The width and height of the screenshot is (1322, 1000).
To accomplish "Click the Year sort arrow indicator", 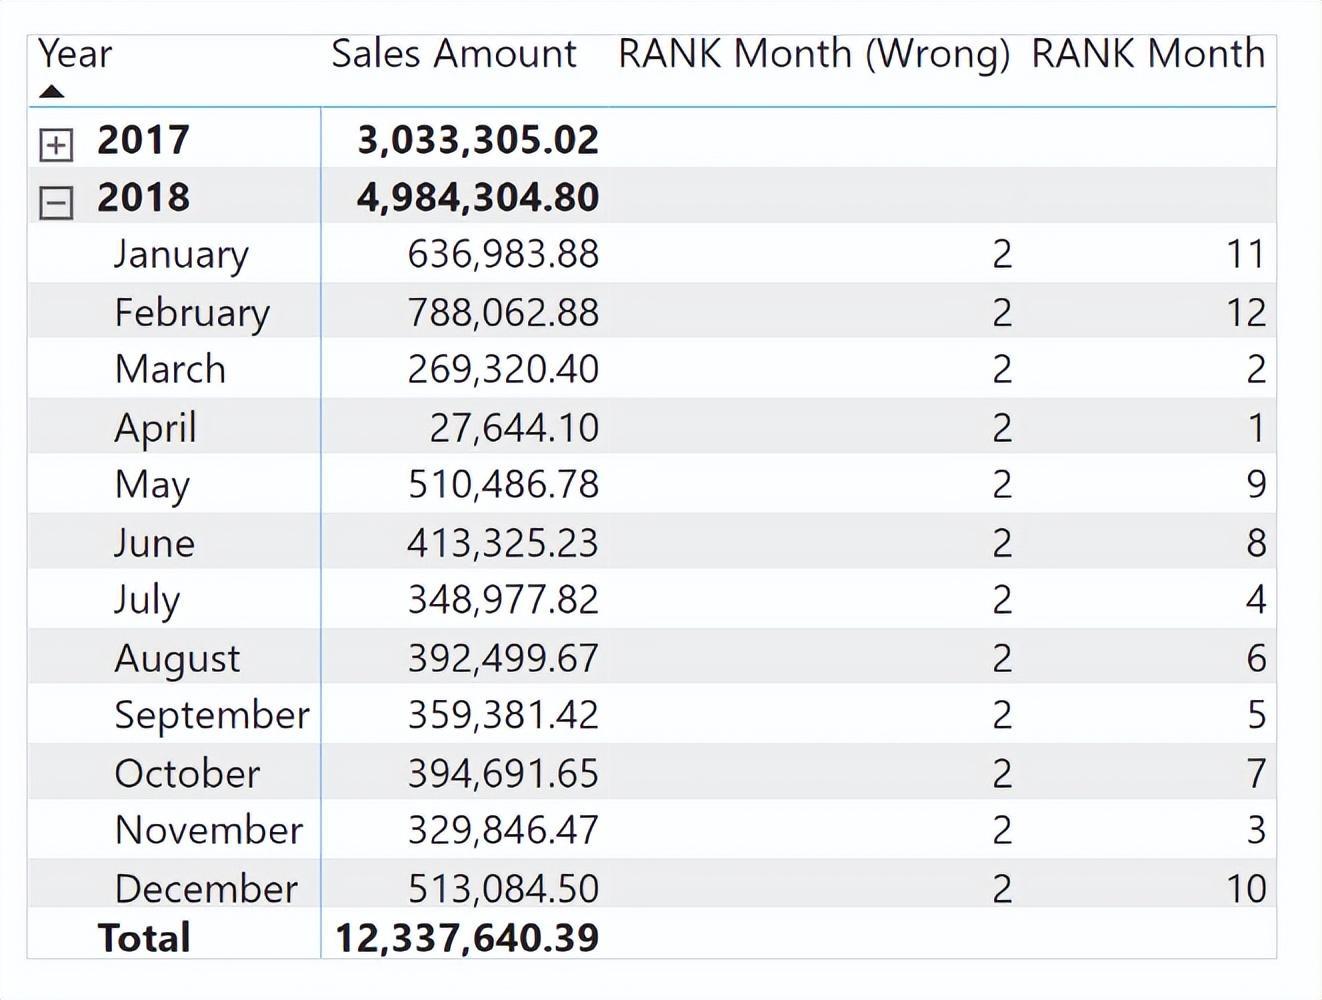I will [x=51, y=92].
